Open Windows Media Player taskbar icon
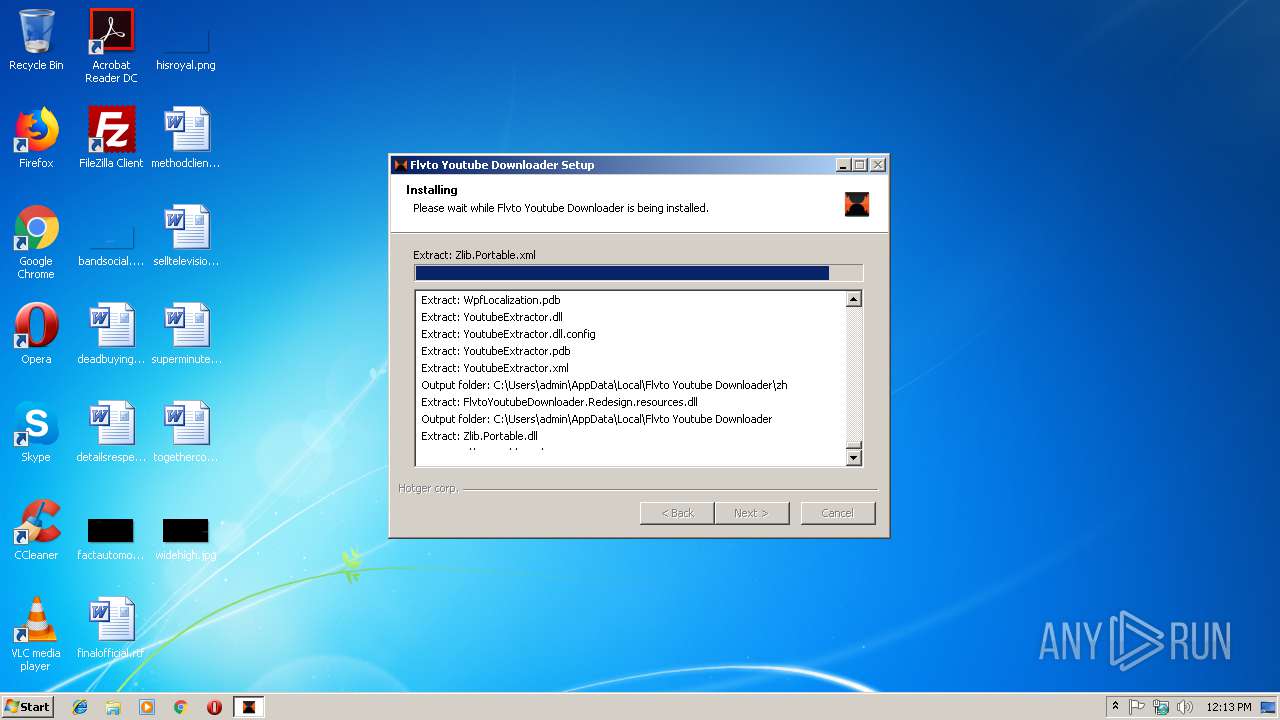The width and height of the screenshot is (1280, 720). [x=147, y=707]
